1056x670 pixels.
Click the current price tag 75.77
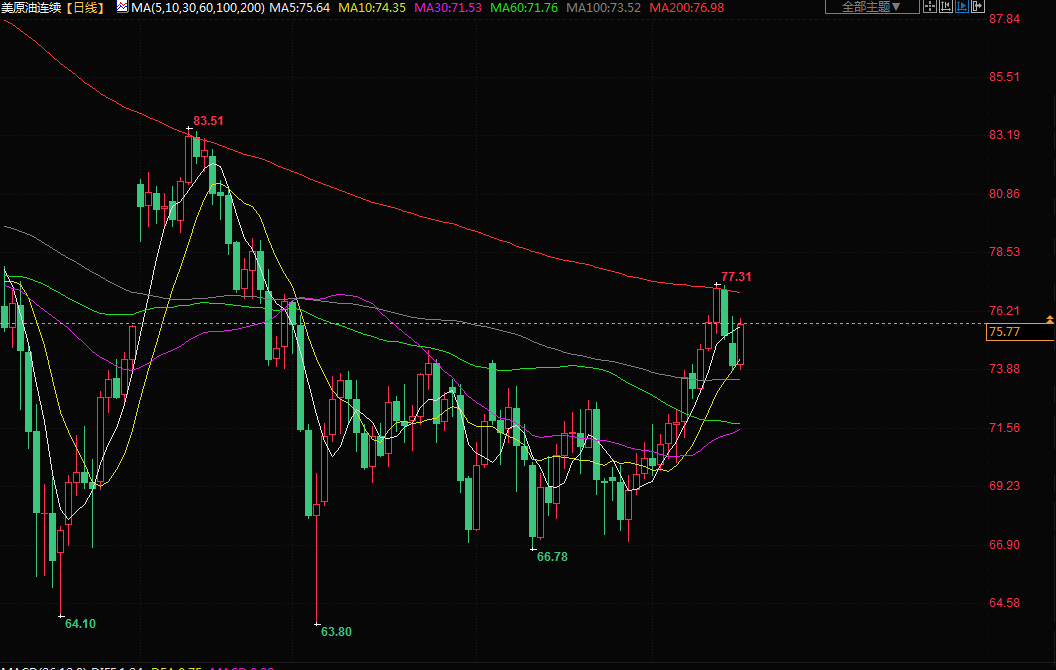click(x=1003, y=332)
